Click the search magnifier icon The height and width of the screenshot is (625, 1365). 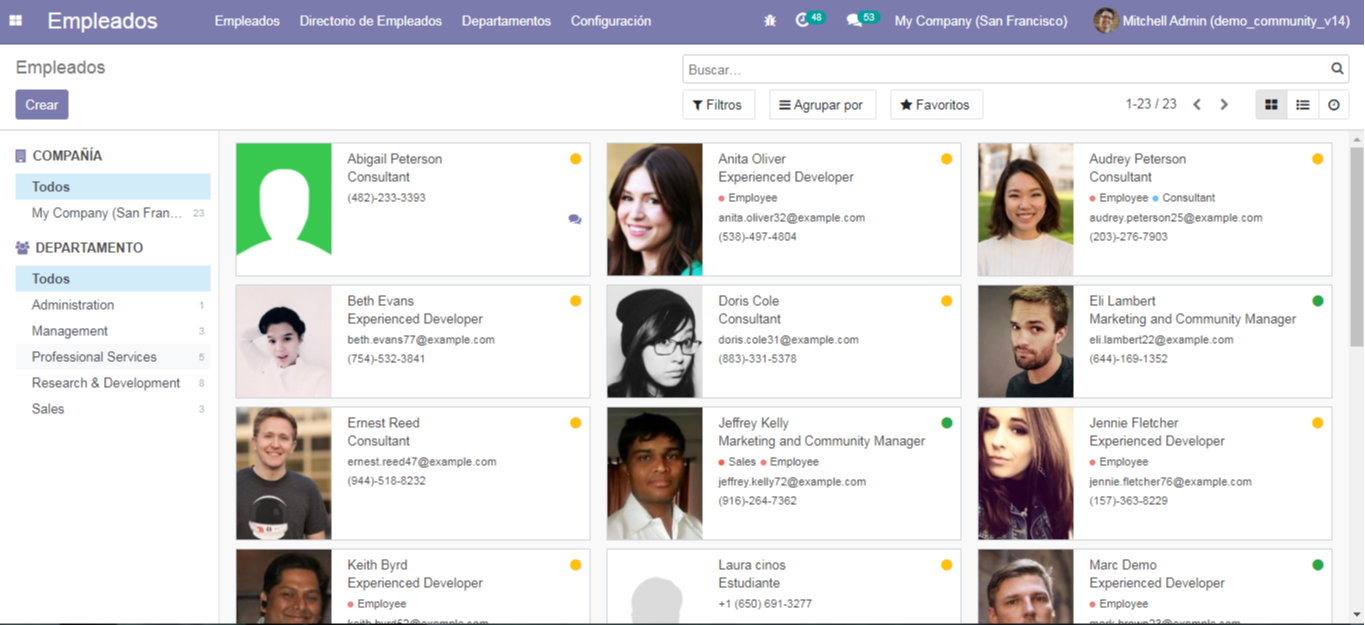[x=1337, y=69]
